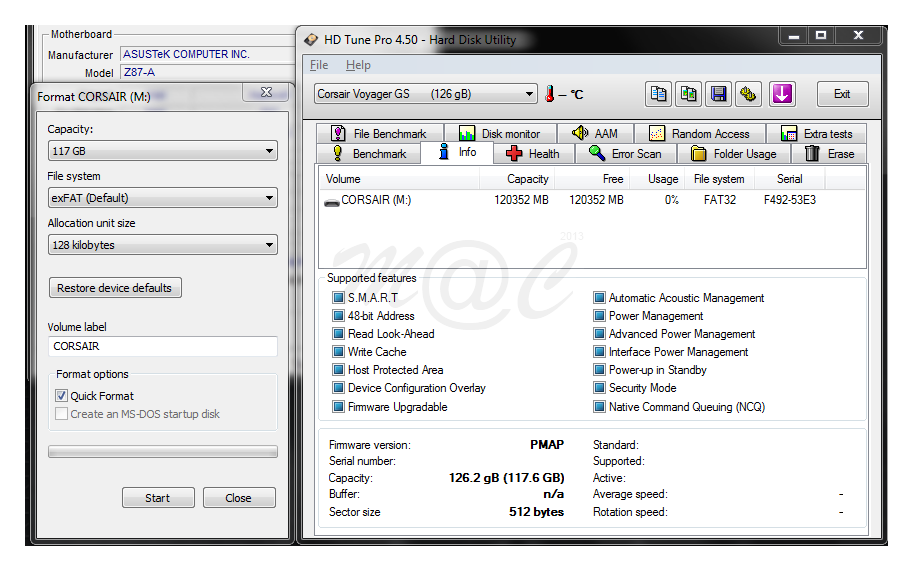Uncheck Quick Format in Format dialog
913x571 pixels.
point(61,396)
